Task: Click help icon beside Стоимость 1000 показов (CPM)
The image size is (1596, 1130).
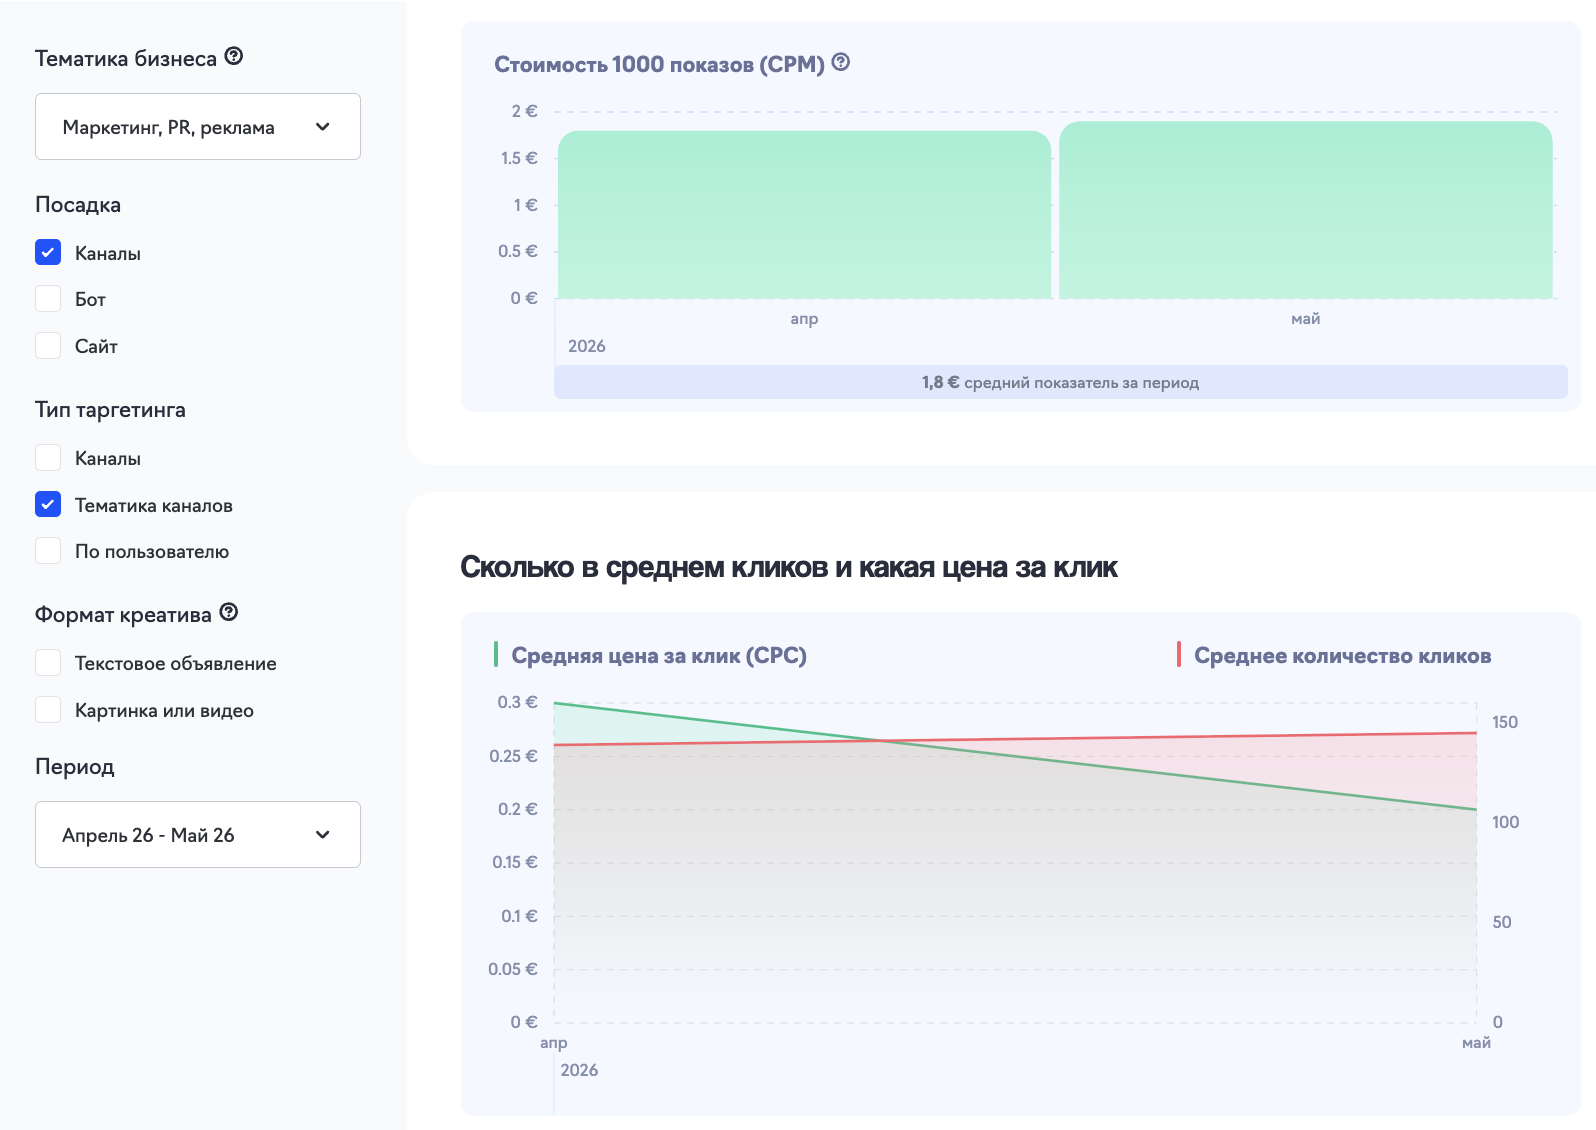Action: (x=841, y=62)
